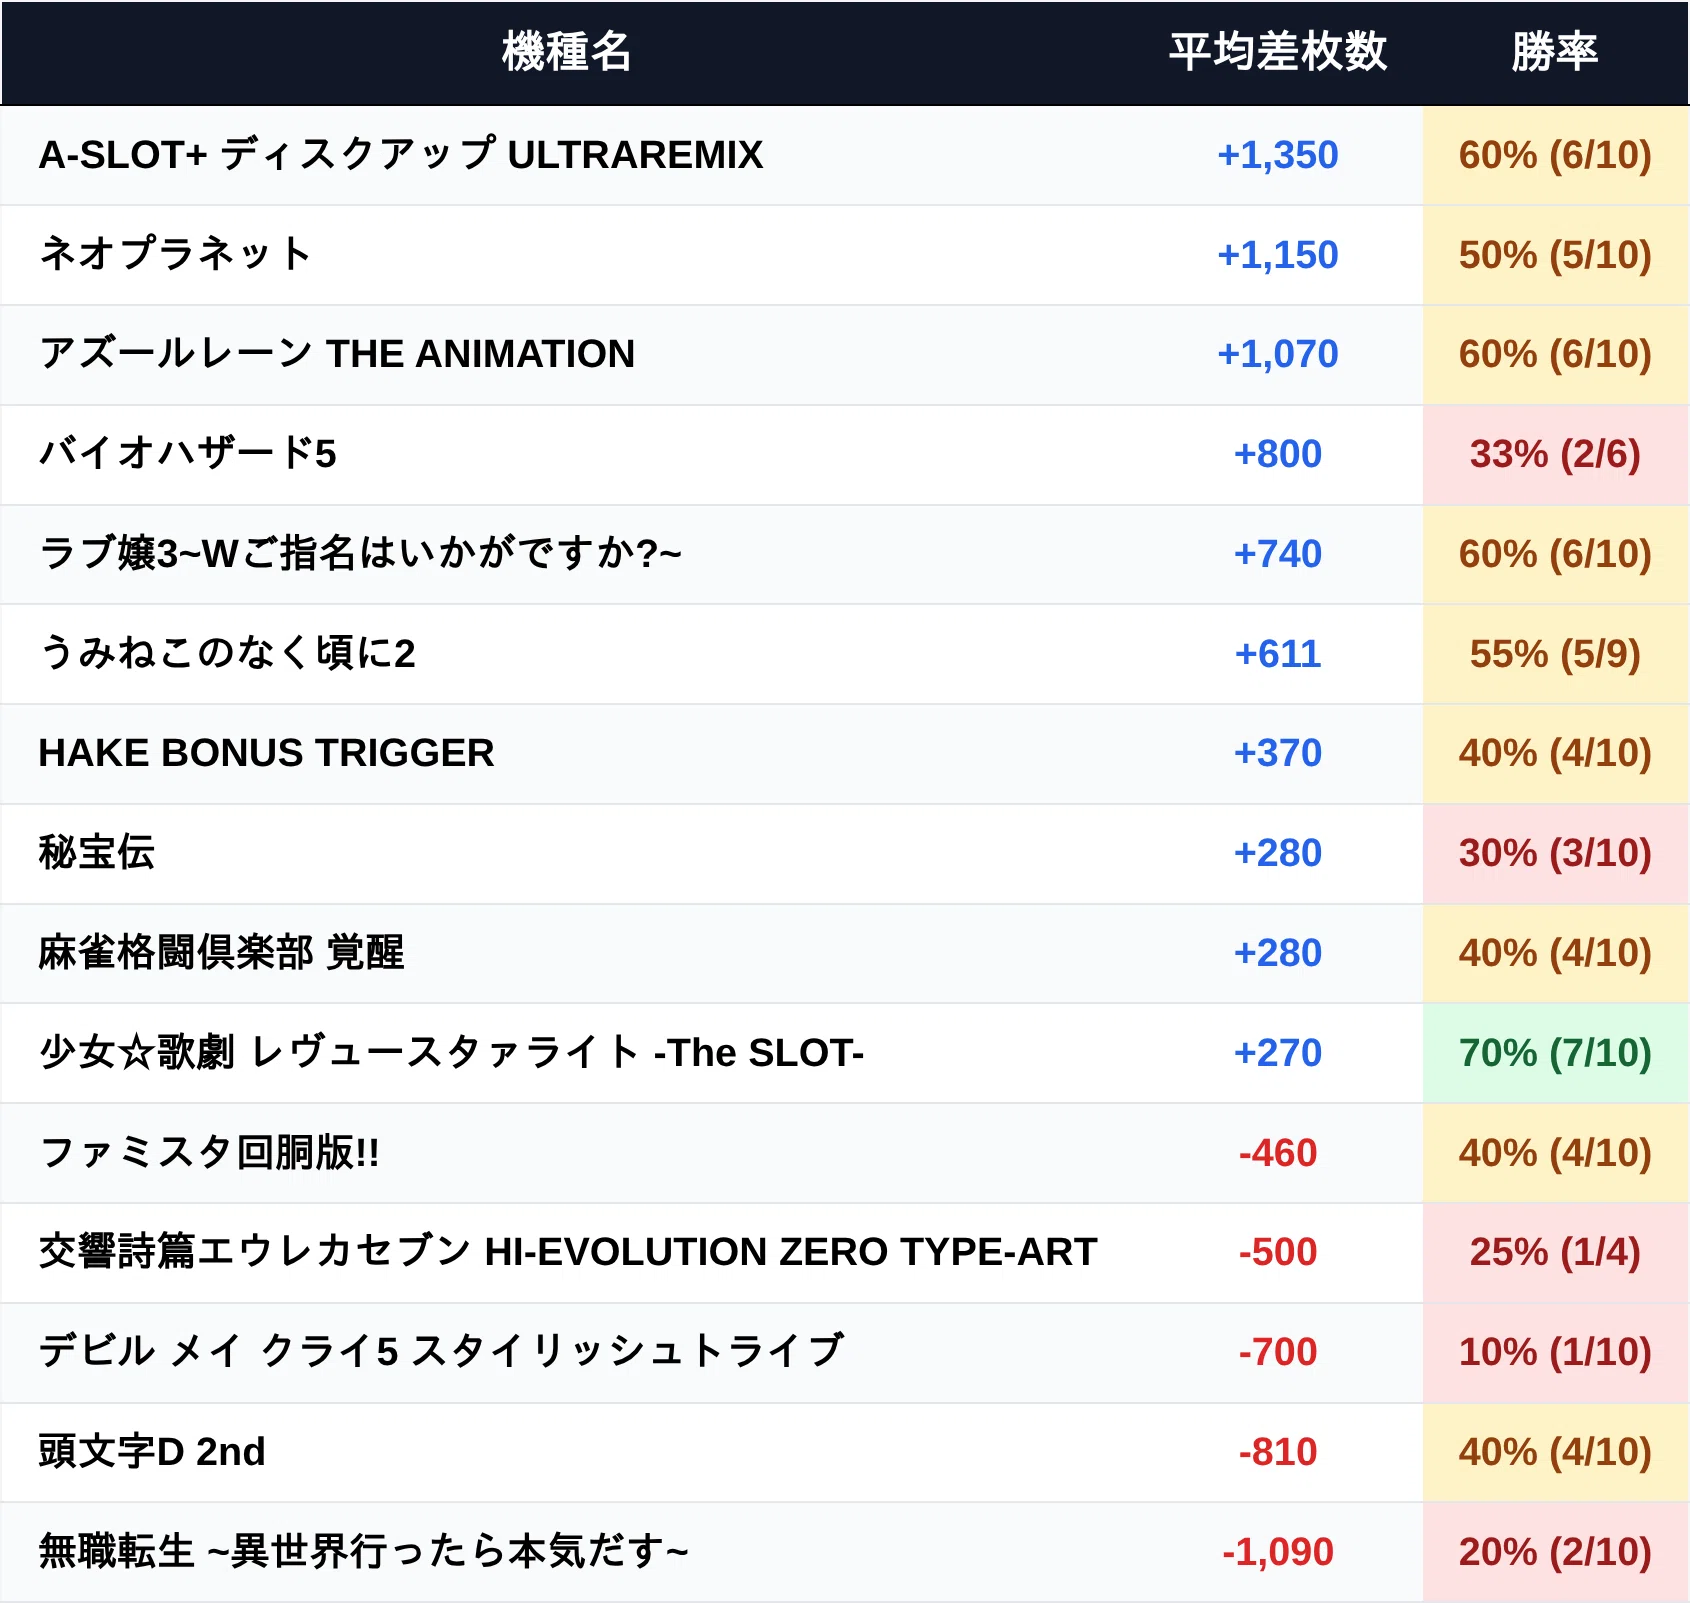Select 無職転生 ~異世界行ったら本気だす~ name
This screenshot has height=1603, width=1690.
(364, 1551)
